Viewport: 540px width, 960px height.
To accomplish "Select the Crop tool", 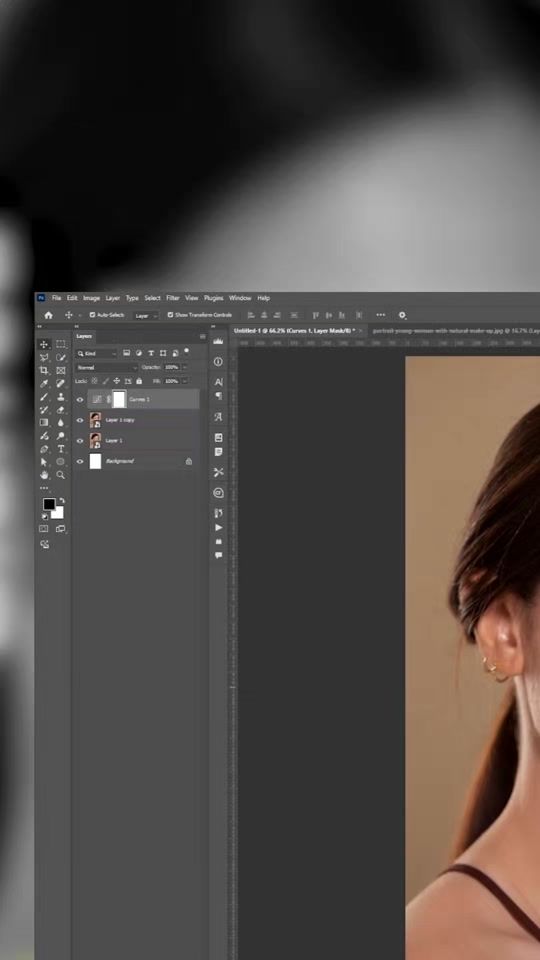I will (44, 370).
